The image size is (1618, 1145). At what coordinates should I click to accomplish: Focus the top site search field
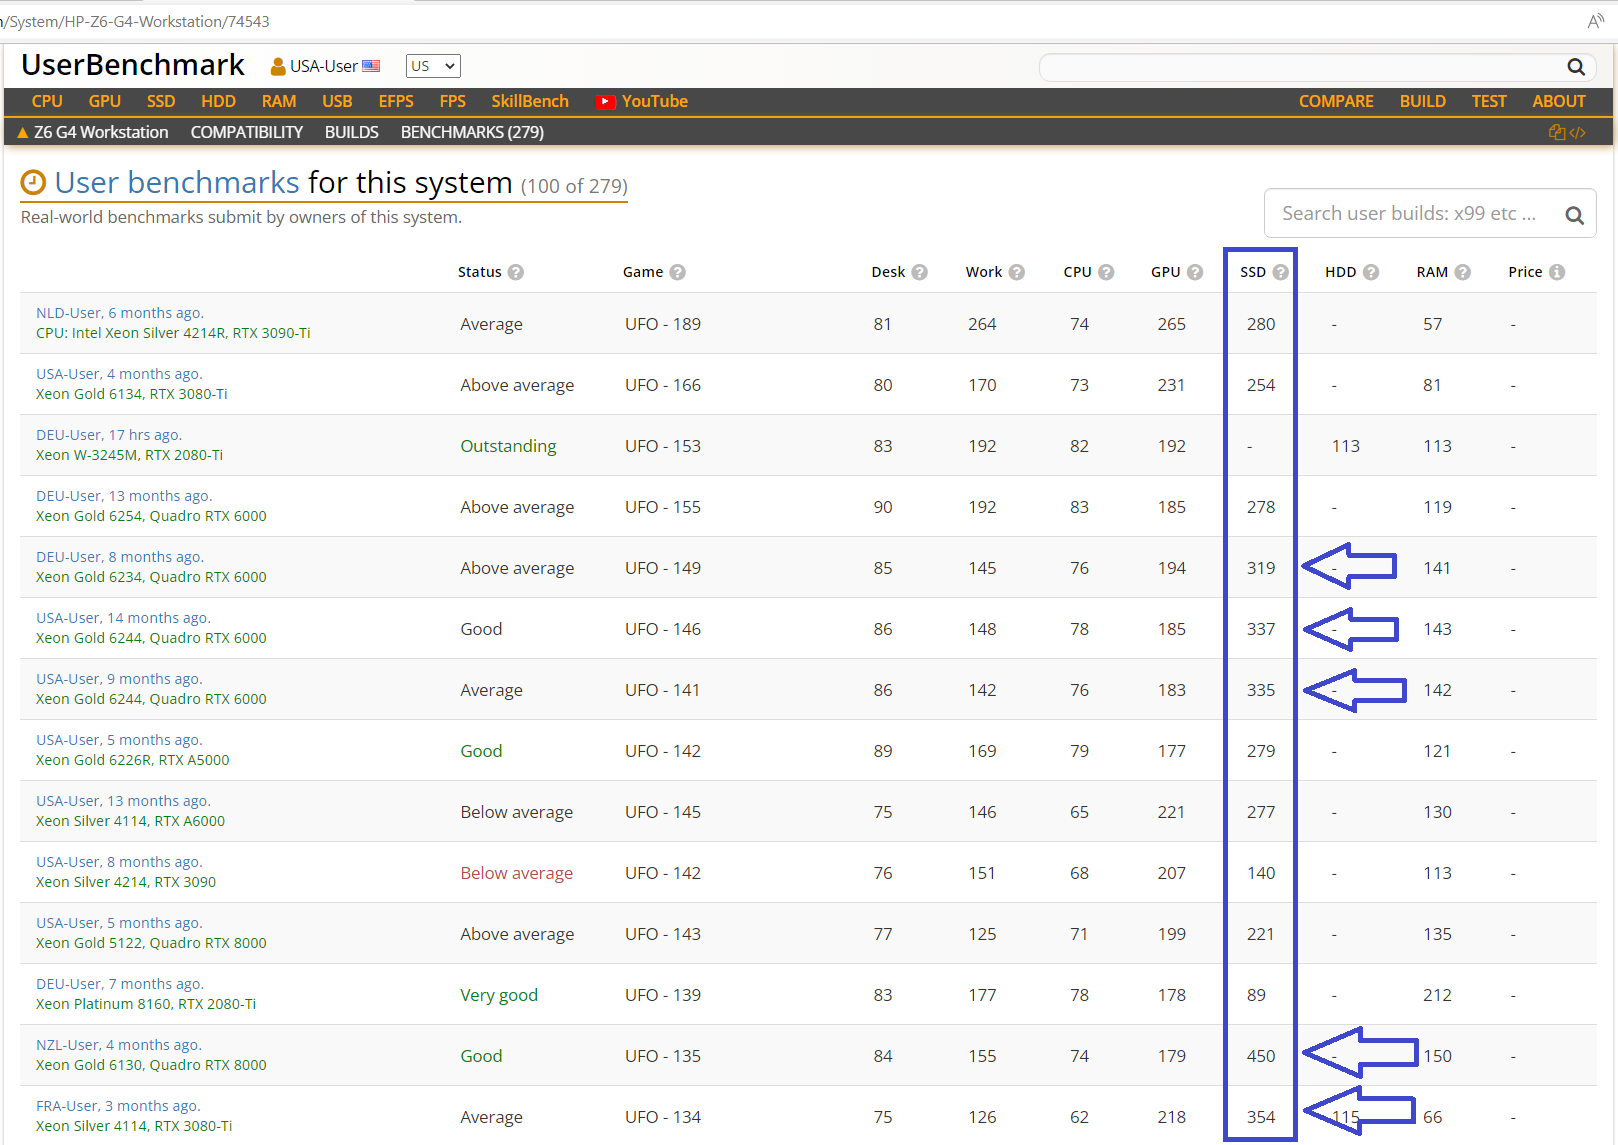[1303, 67]
